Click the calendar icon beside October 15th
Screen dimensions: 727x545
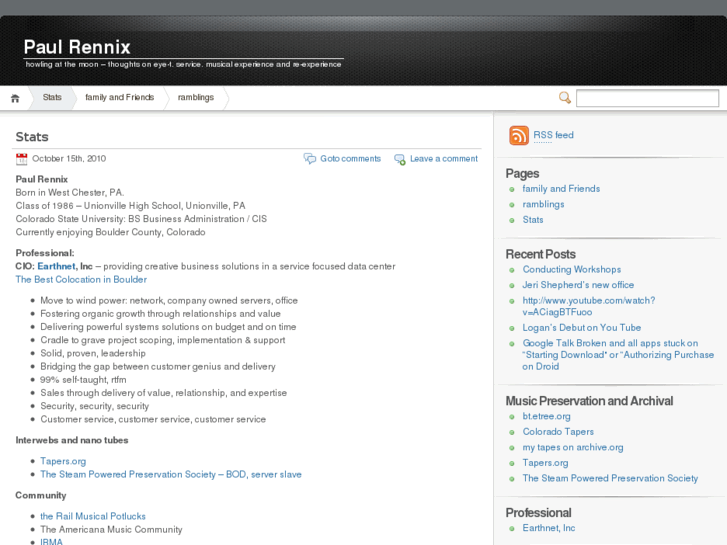click(21, 159)
